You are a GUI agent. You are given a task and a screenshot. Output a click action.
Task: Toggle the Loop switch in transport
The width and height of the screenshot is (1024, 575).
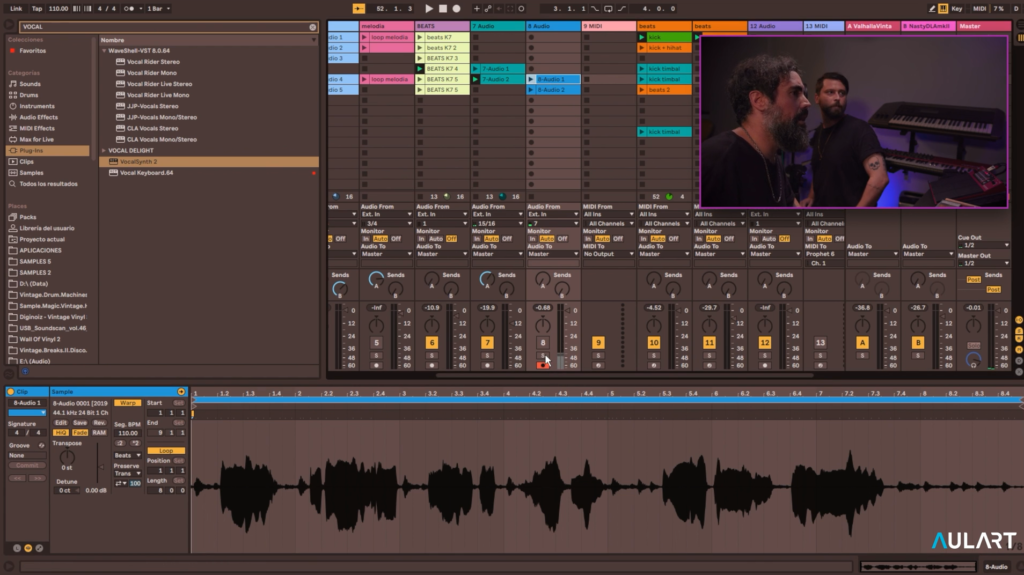pyautogui.click(x=608, y=8)
